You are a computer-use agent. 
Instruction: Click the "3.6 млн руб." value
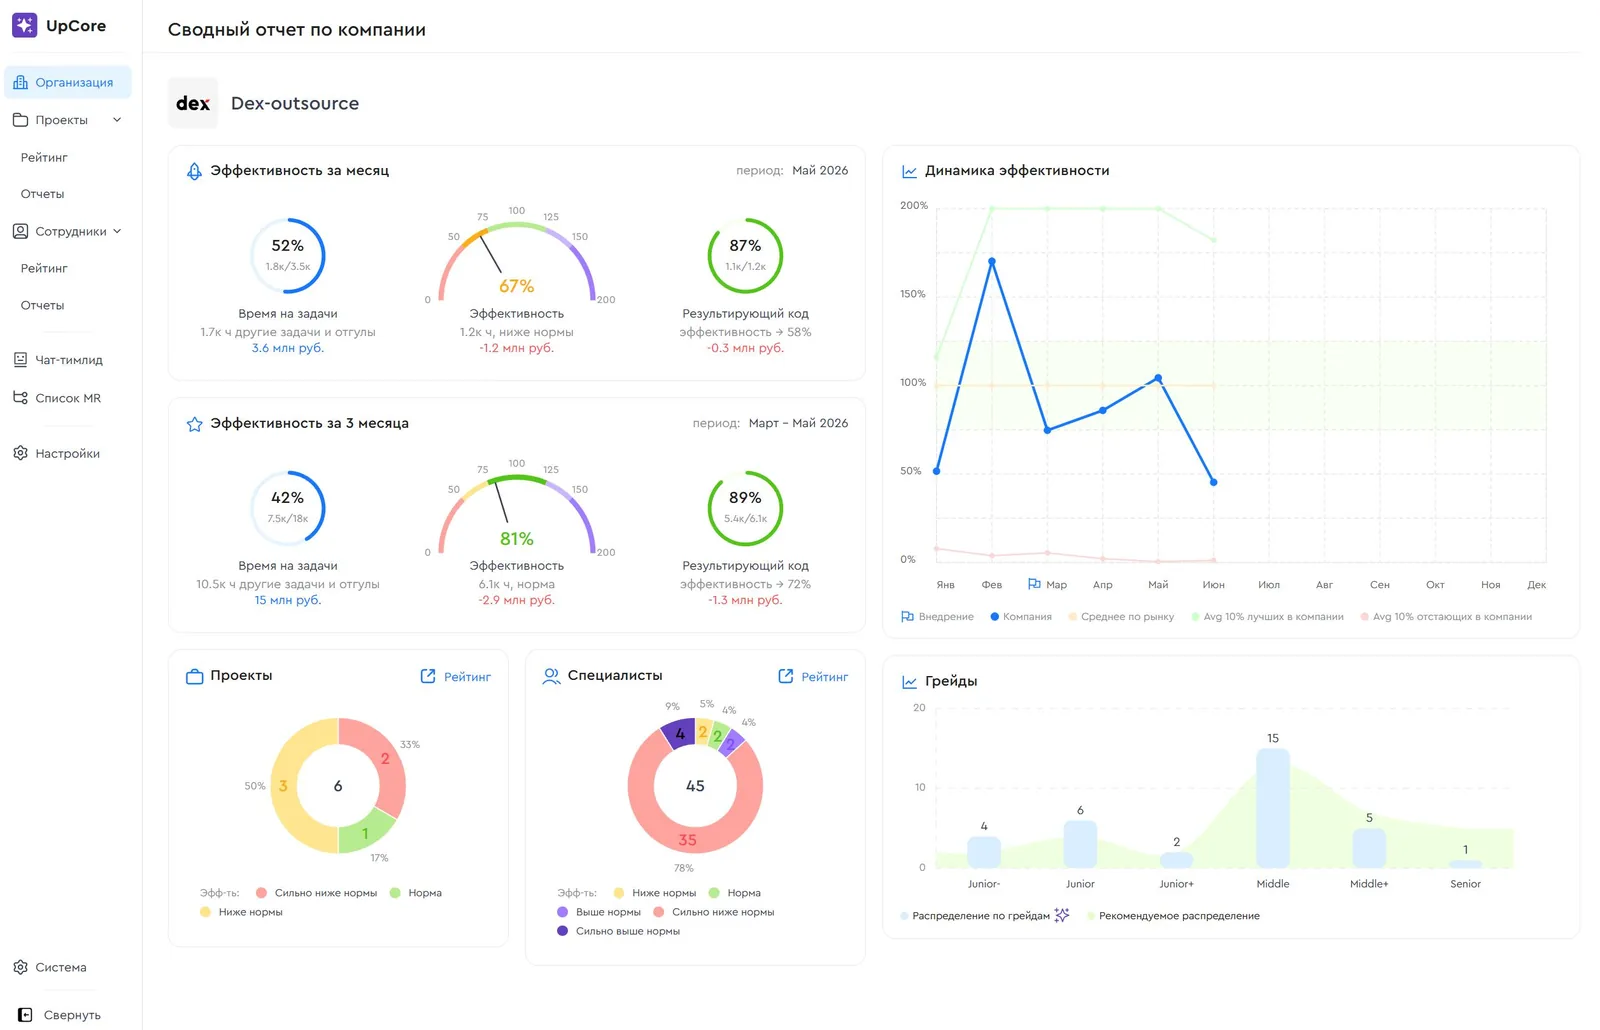pyautogui.click(x=288, y=348)
